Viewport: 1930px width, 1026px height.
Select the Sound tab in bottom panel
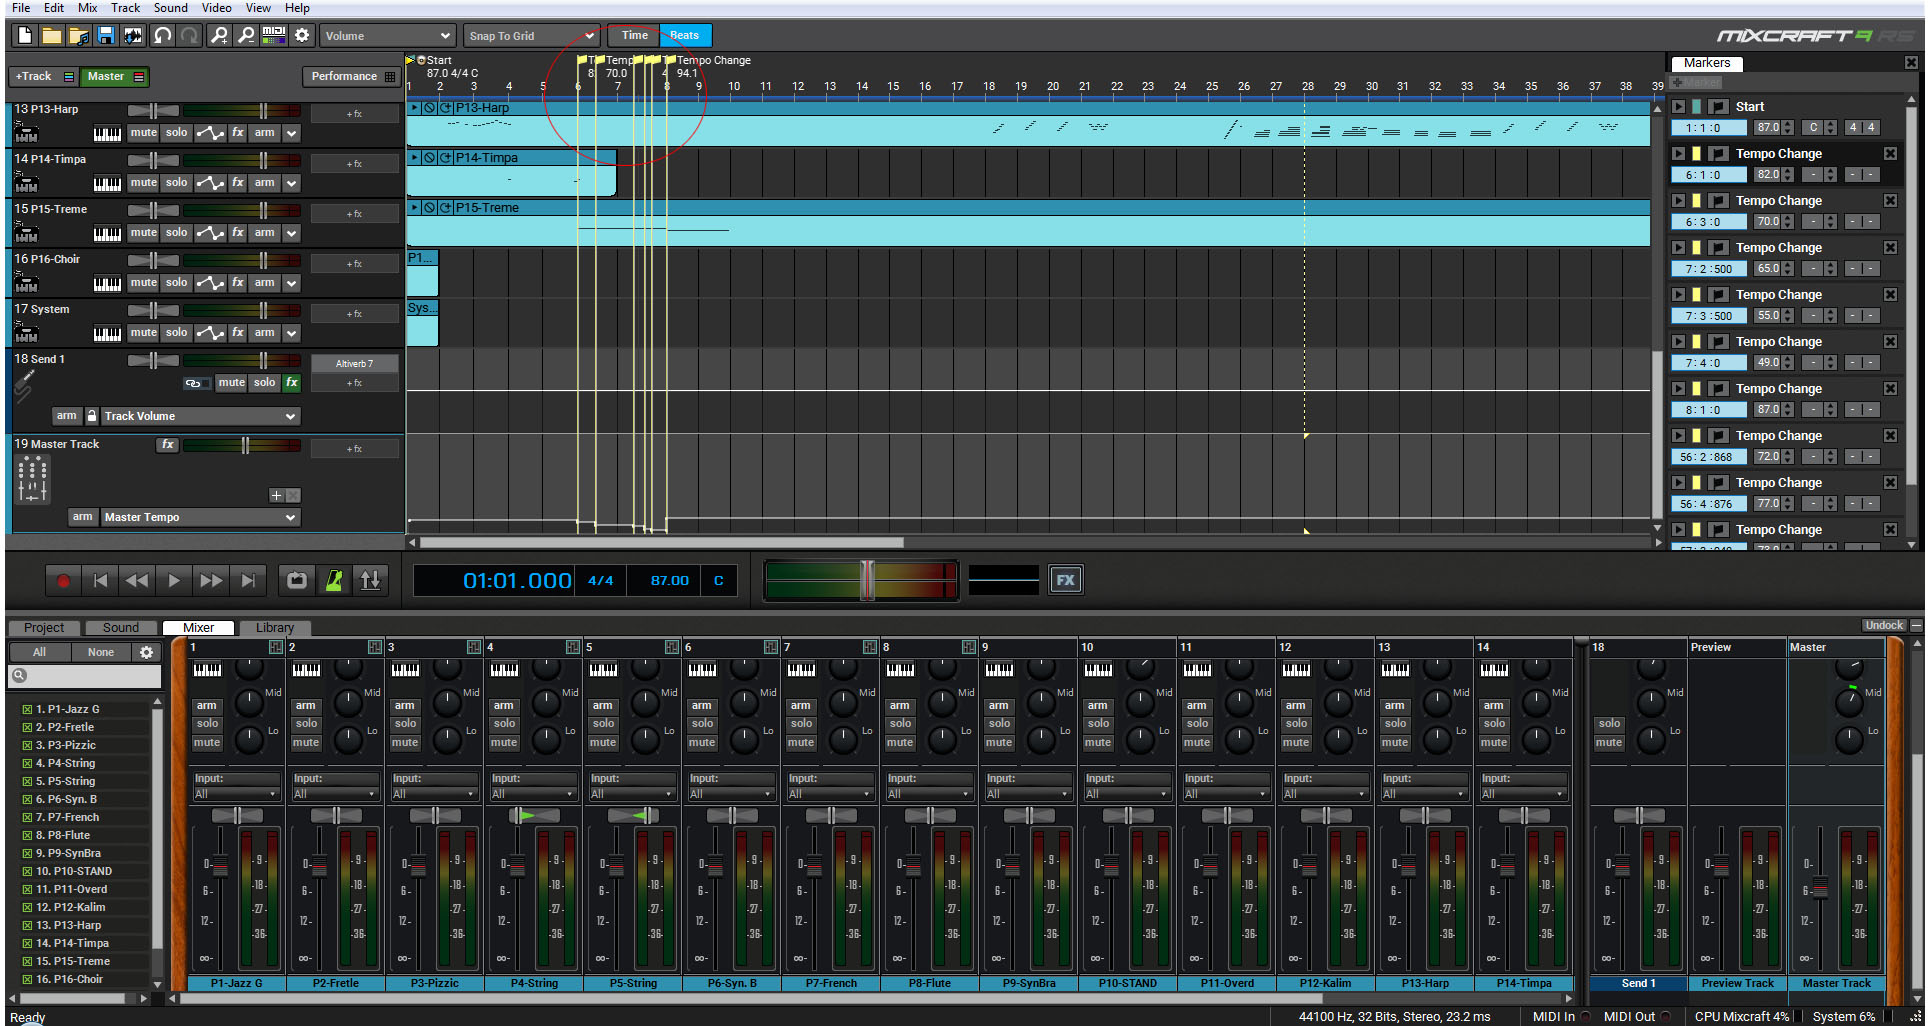[121, 628]
